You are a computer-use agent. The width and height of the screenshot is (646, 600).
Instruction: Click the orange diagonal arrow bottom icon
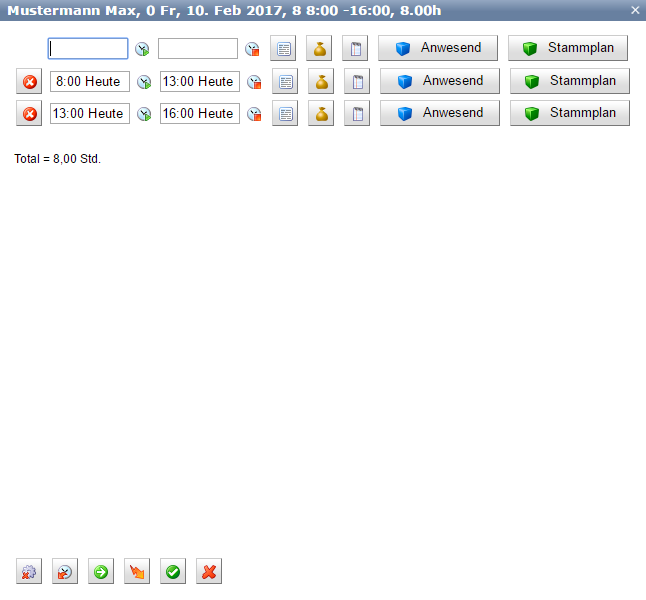coord(137,572)
